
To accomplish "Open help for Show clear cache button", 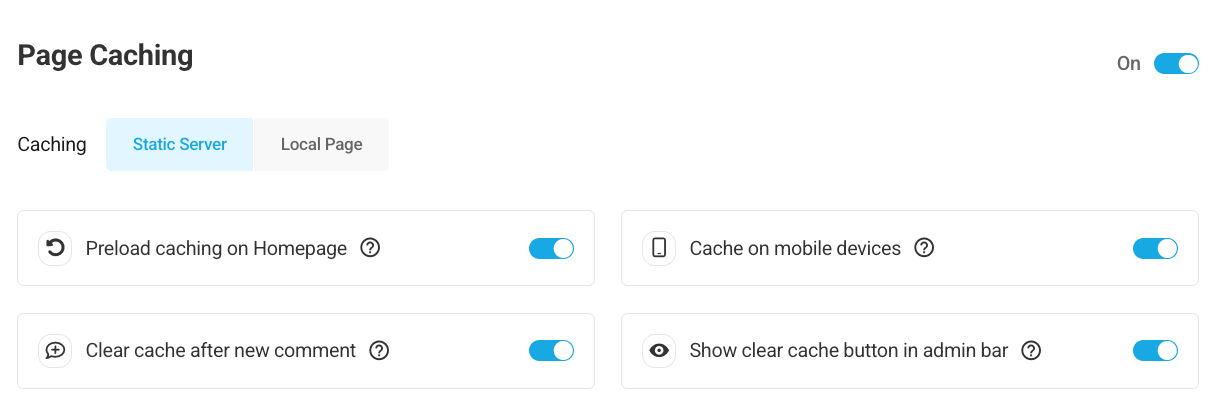I will (1031, 351).
